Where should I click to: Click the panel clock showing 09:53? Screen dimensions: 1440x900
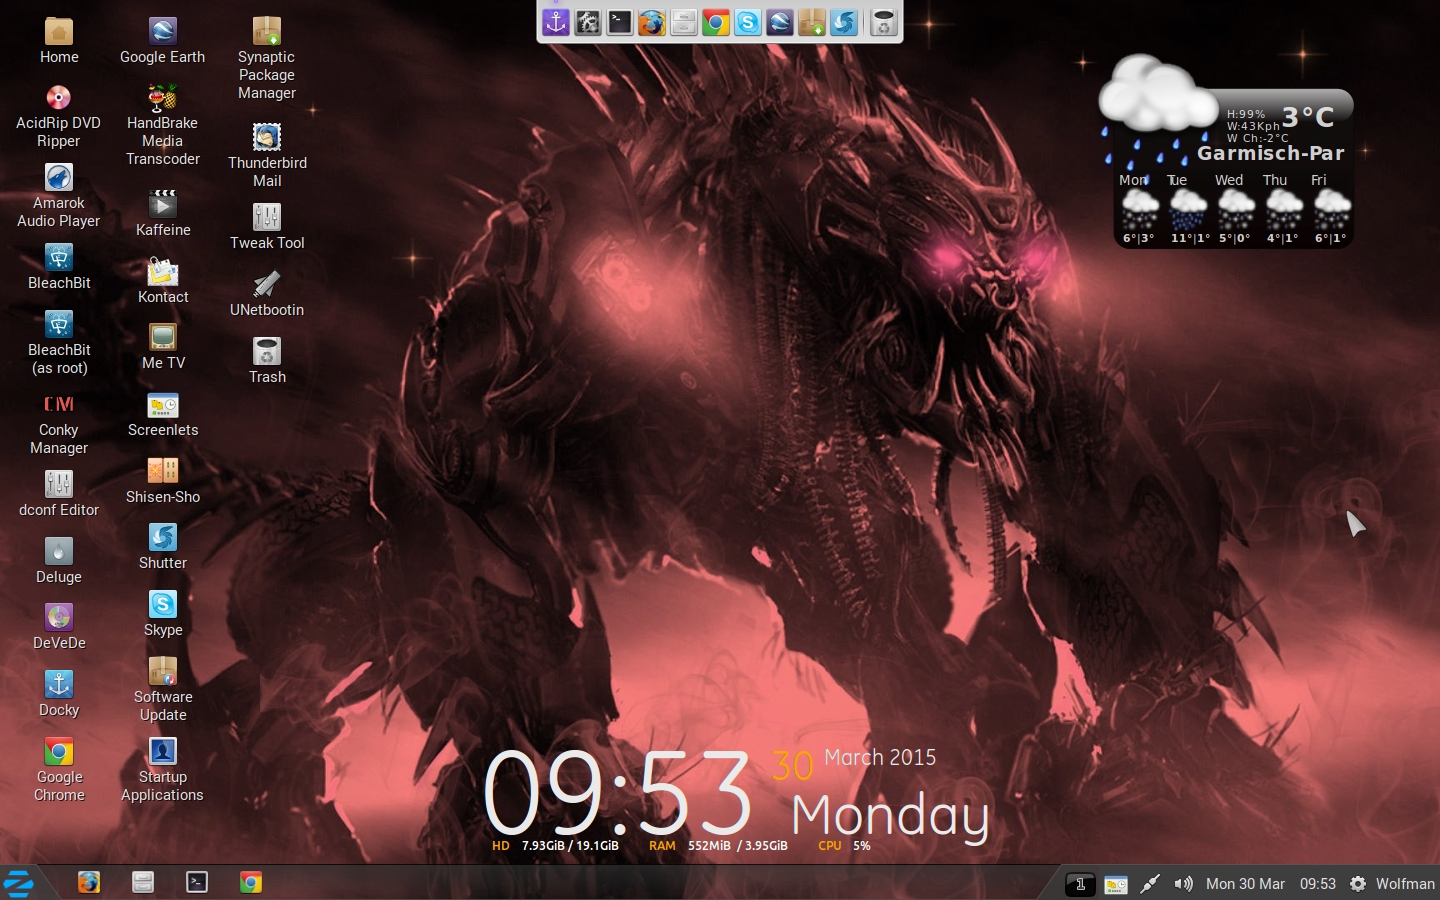pos(1318,884)
